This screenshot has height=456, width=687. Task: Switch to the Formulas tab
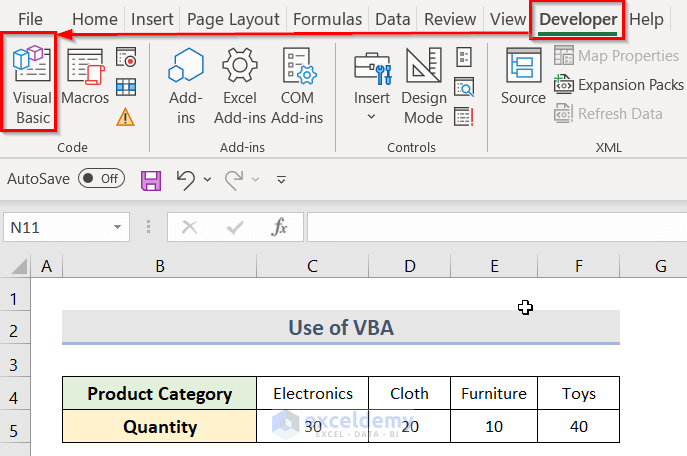pyautogui.click(x=327, y=19)
